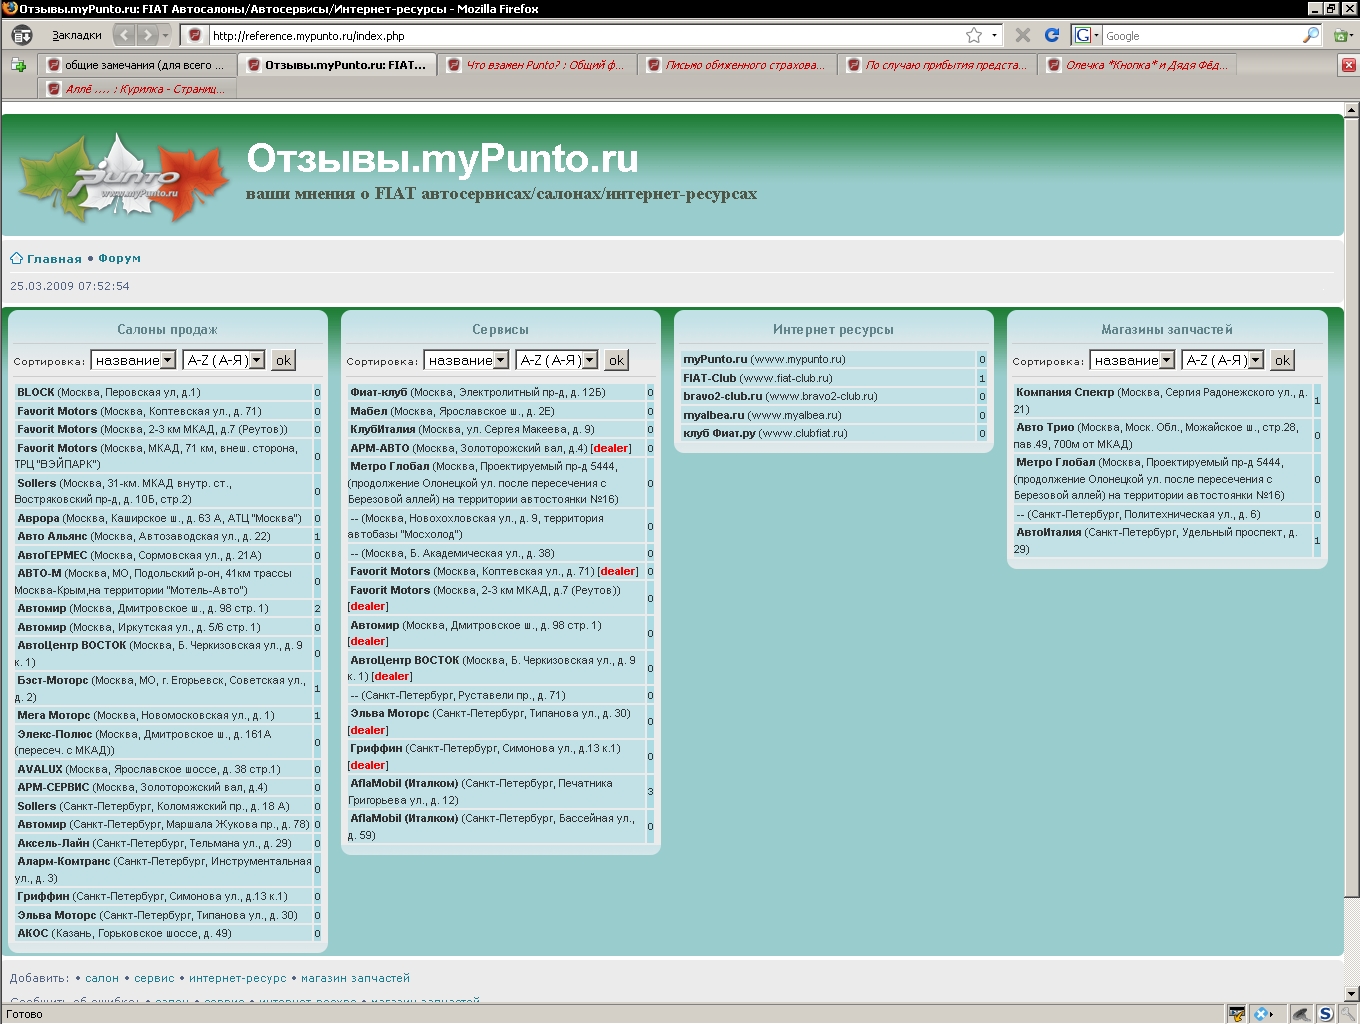The image size is (1360, 1024).
Task: Click the S icon in status bar
Action: (1325, 1013)
